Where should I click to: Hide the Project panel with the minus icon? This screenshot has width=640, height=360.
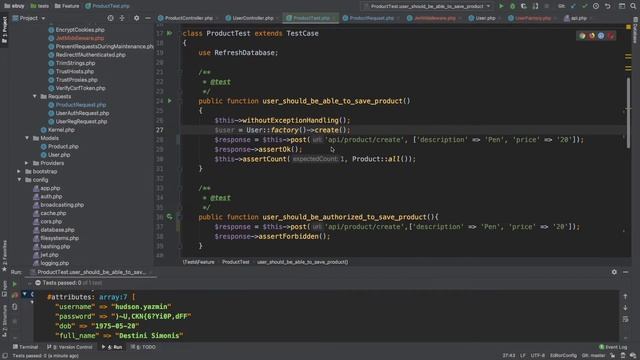coord(148,18)
